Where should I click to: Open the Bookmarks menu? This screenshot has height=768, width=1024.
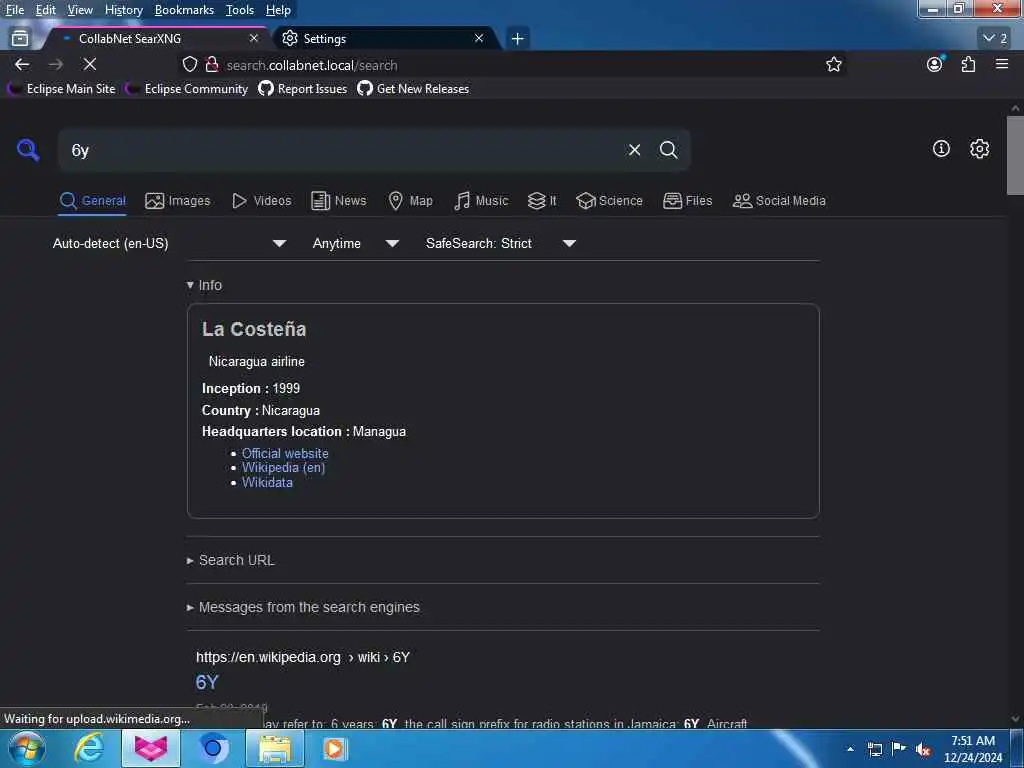pyautogui.click(x=184, y=10)
